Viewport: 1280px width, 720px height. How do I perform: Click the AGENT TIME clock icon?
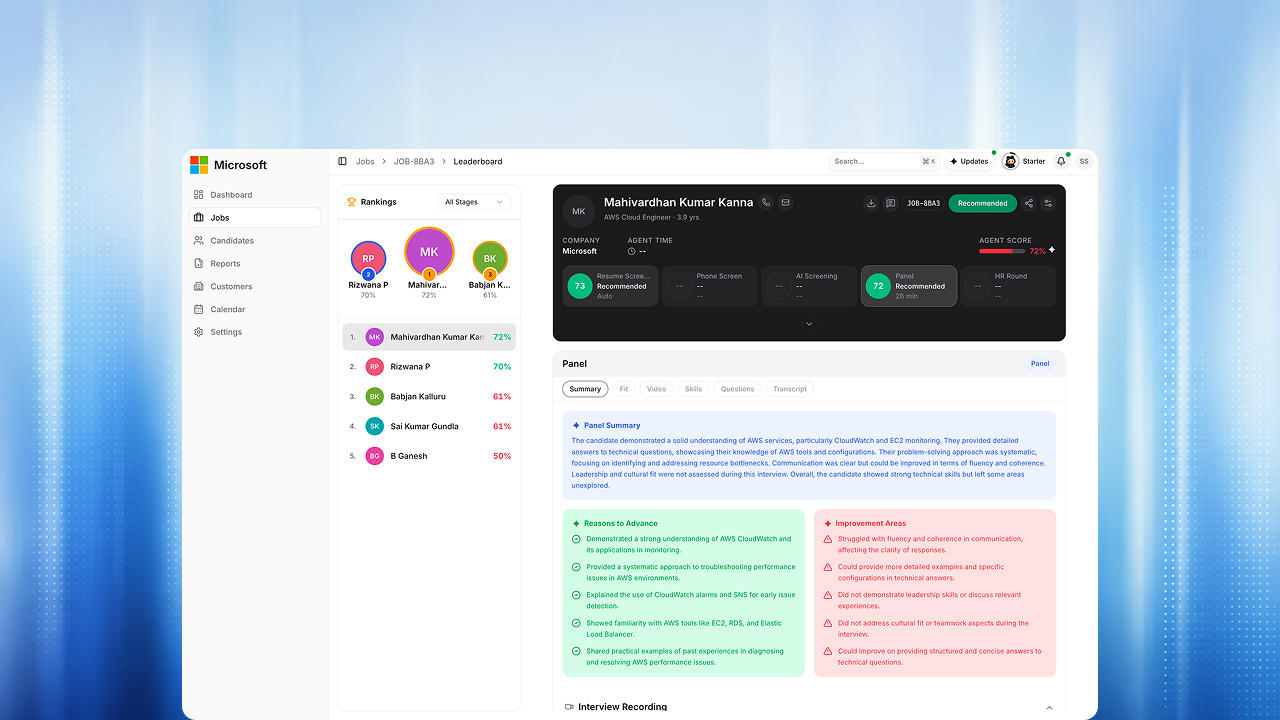(631, 251)
